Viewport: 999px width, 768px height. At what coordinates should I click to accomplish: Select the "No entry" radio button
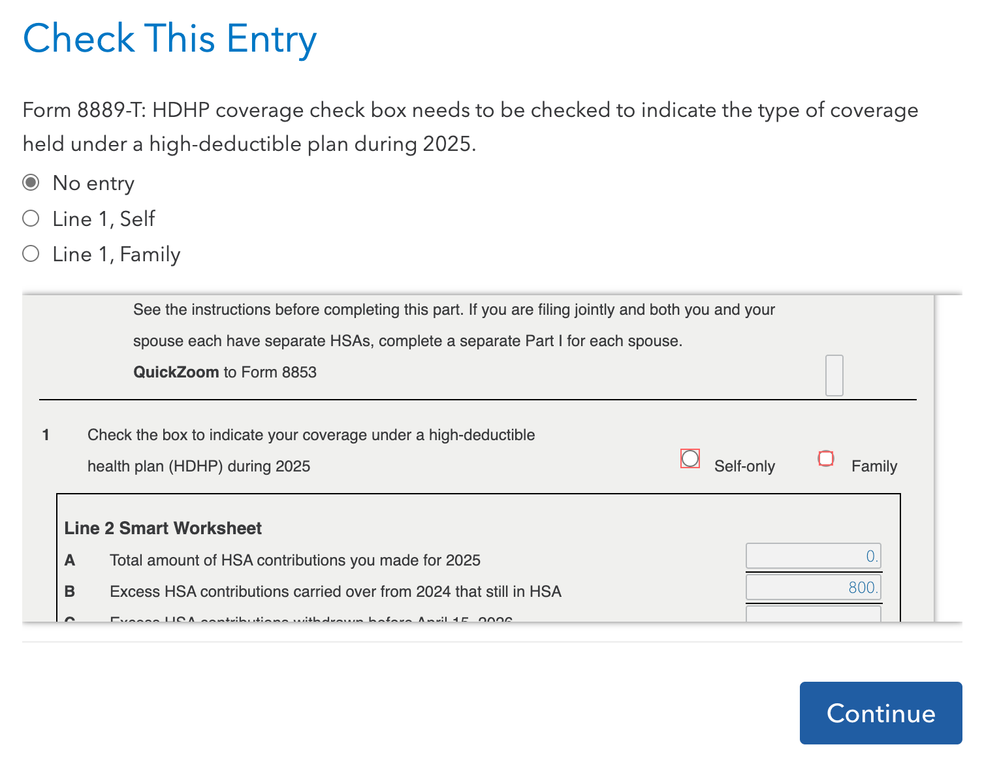30,183
